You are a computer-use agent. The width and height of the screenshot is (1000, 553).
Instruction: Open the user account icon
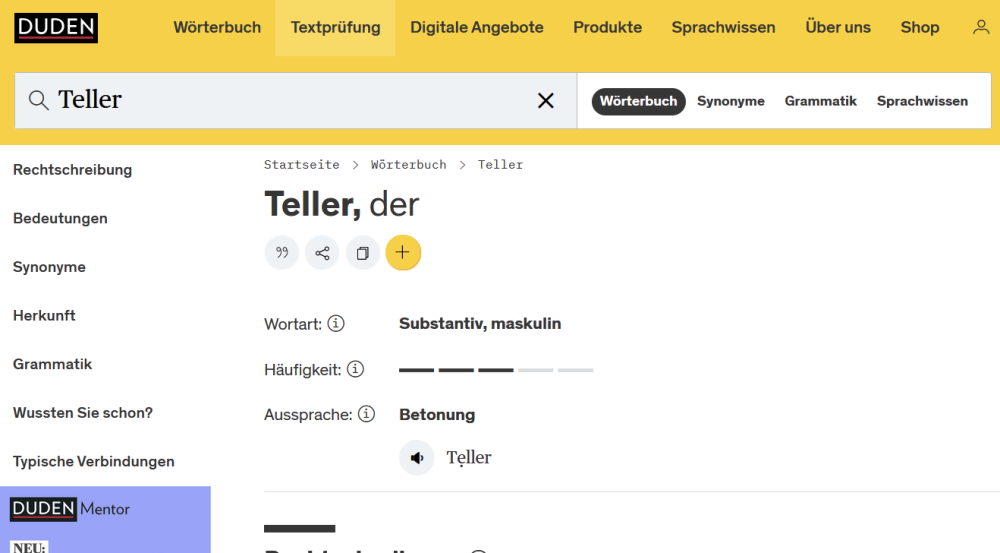[x=980, y=28]
